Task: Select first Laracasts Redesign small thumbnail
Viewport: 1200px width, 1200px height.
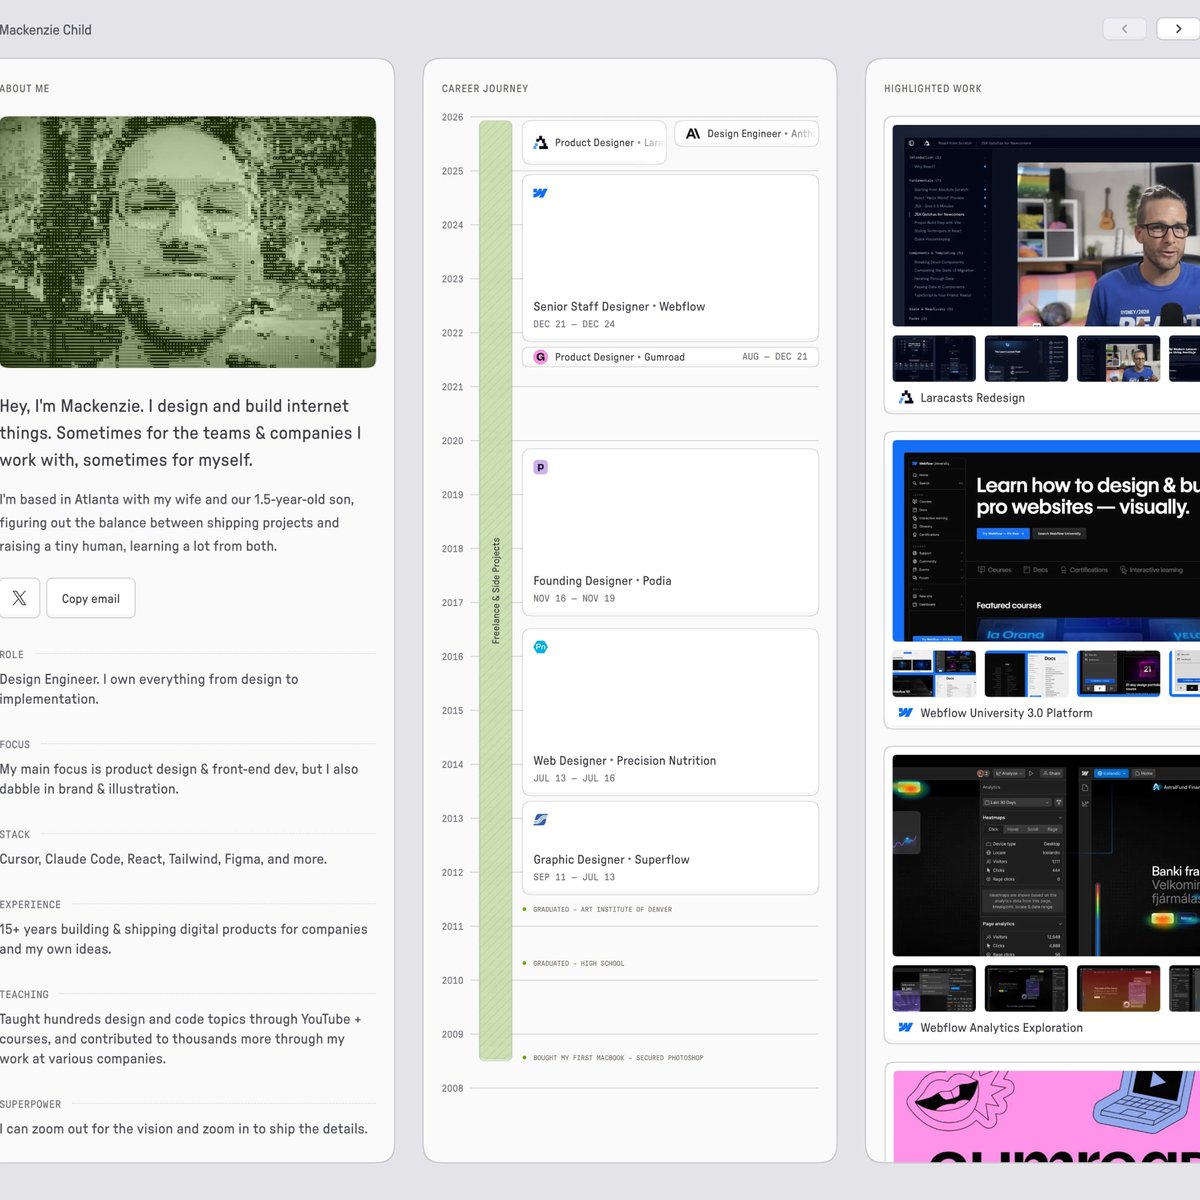Action: coord(933,358)
